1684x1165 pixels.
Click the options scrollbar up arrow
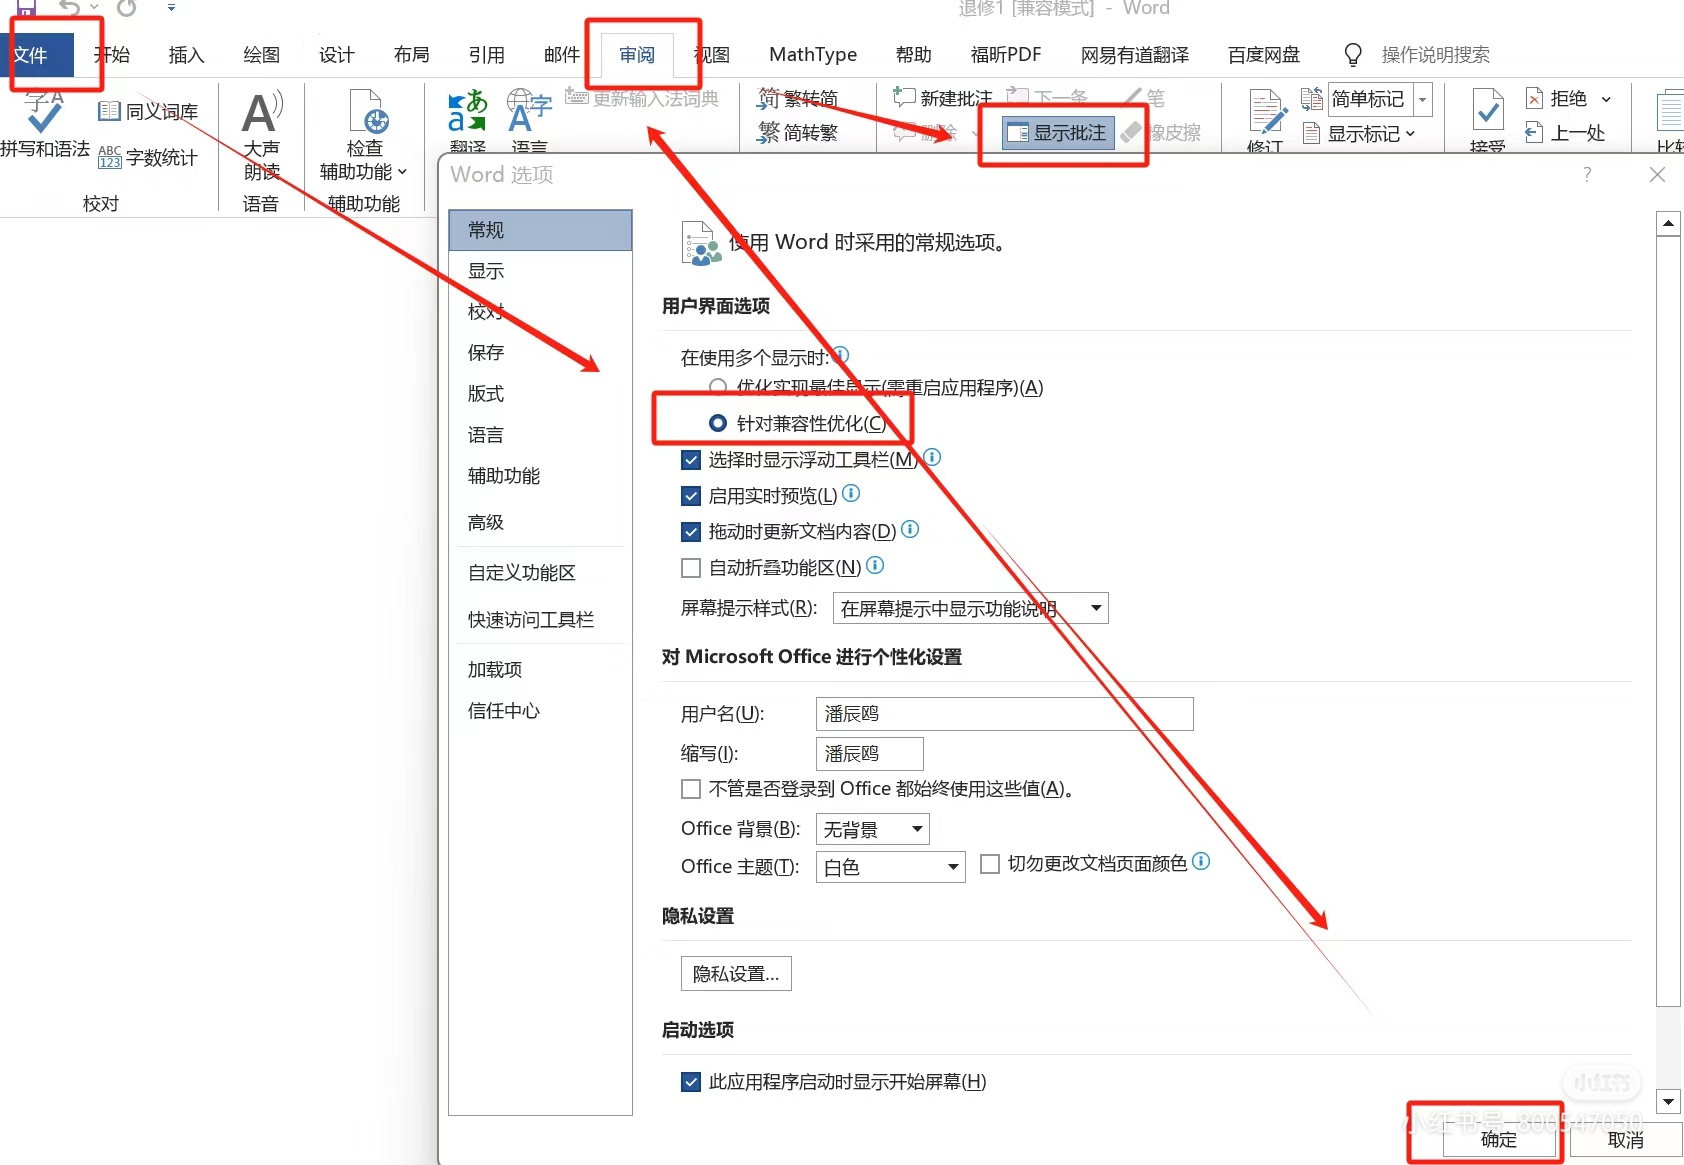point(1668,223)
